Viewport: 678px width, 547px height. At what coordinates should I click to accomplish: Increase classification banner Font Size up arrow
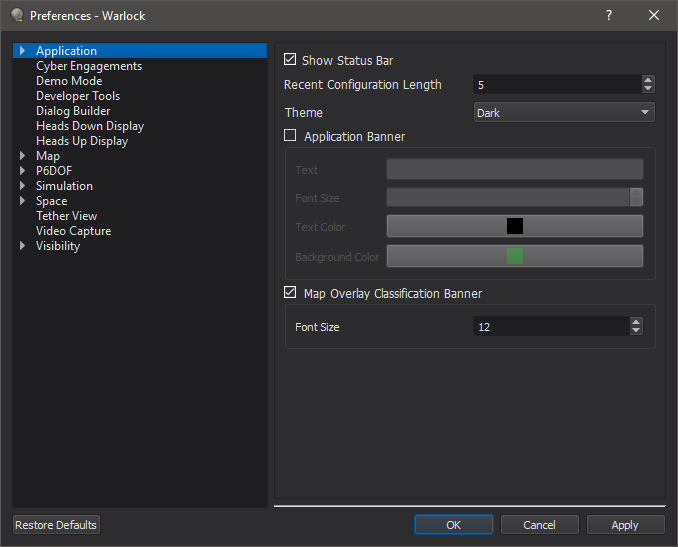pos(636,322)
